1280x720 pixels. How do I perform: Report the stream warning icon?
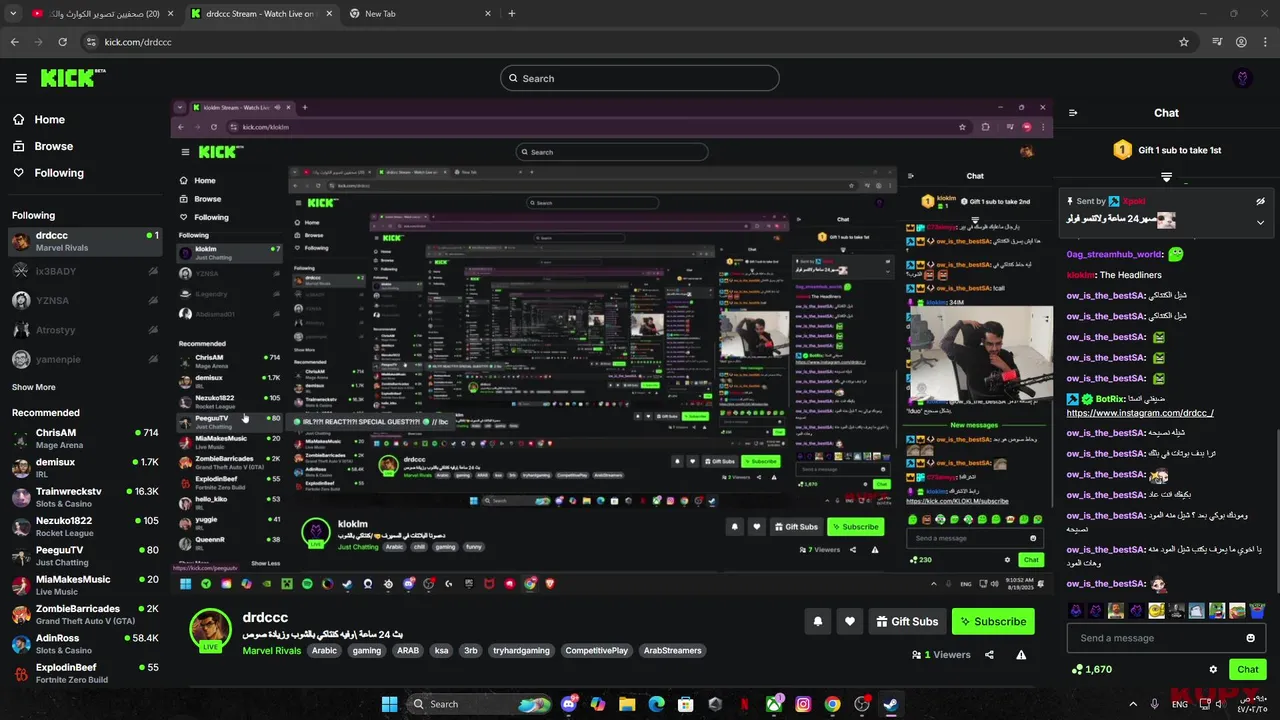click(1021, 655)
